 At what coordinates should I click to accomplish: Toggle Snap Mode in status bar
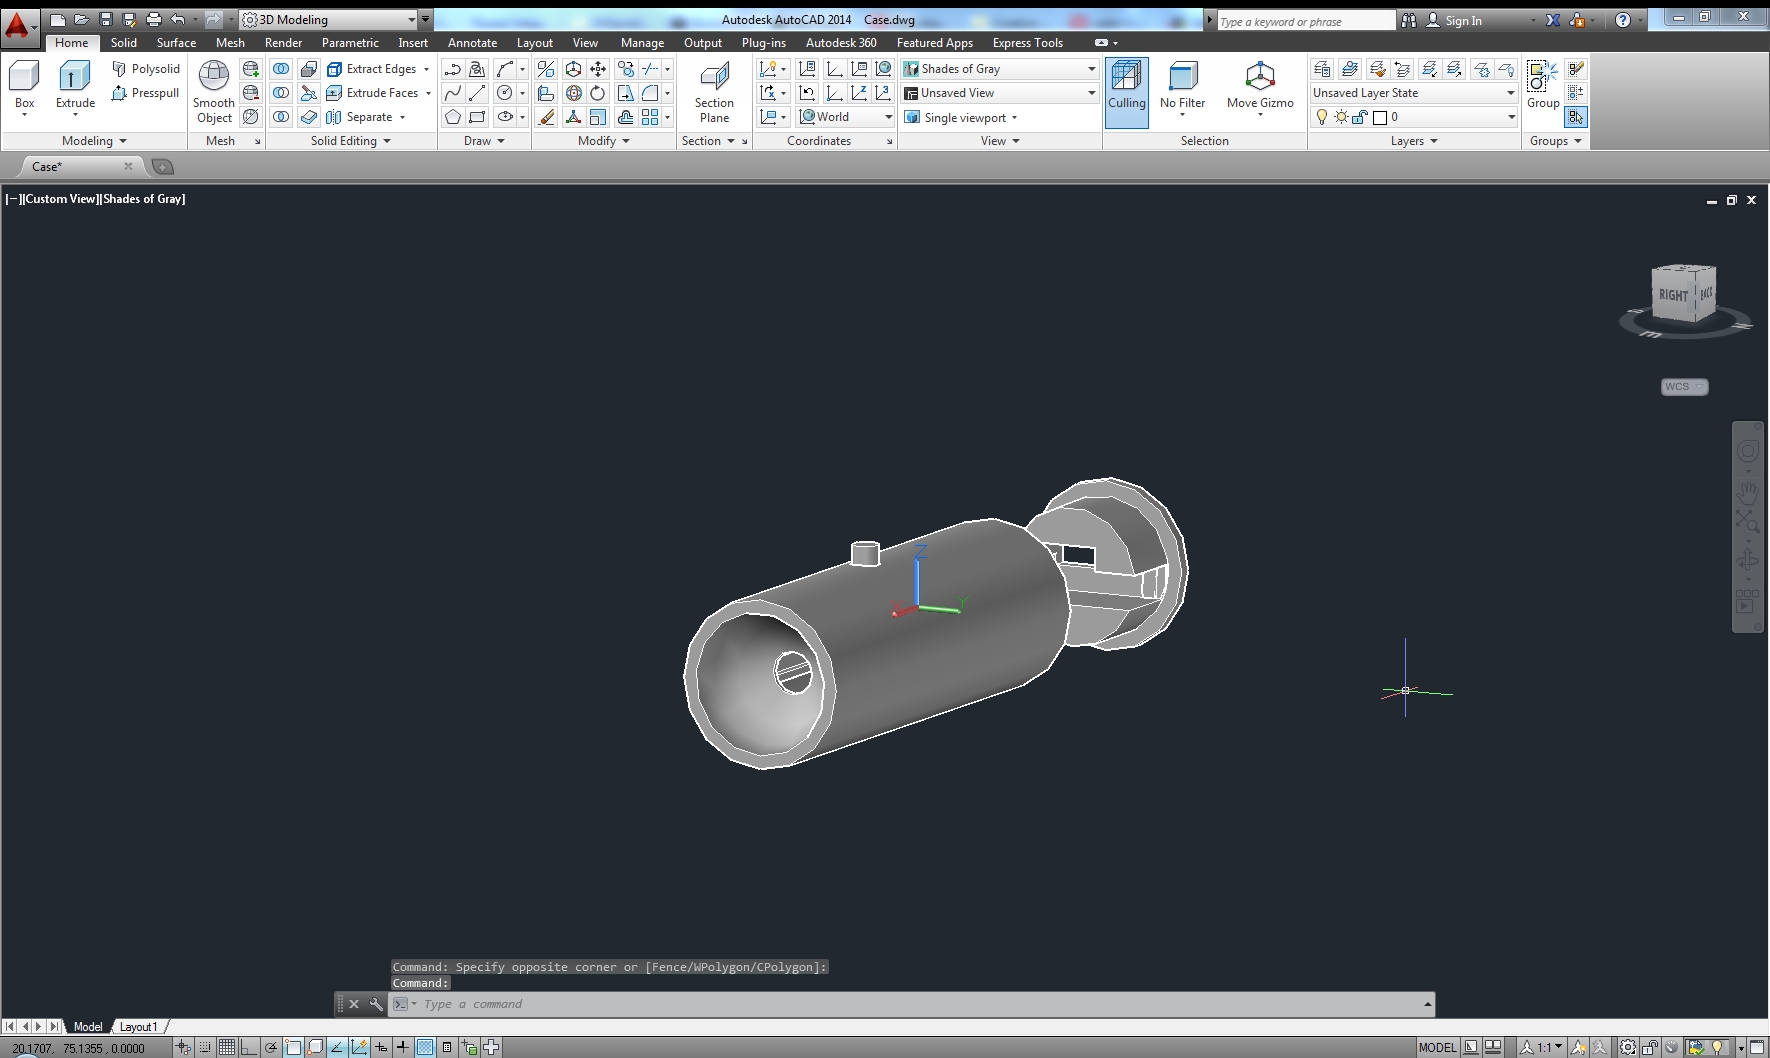click(x=205, y=1047)
